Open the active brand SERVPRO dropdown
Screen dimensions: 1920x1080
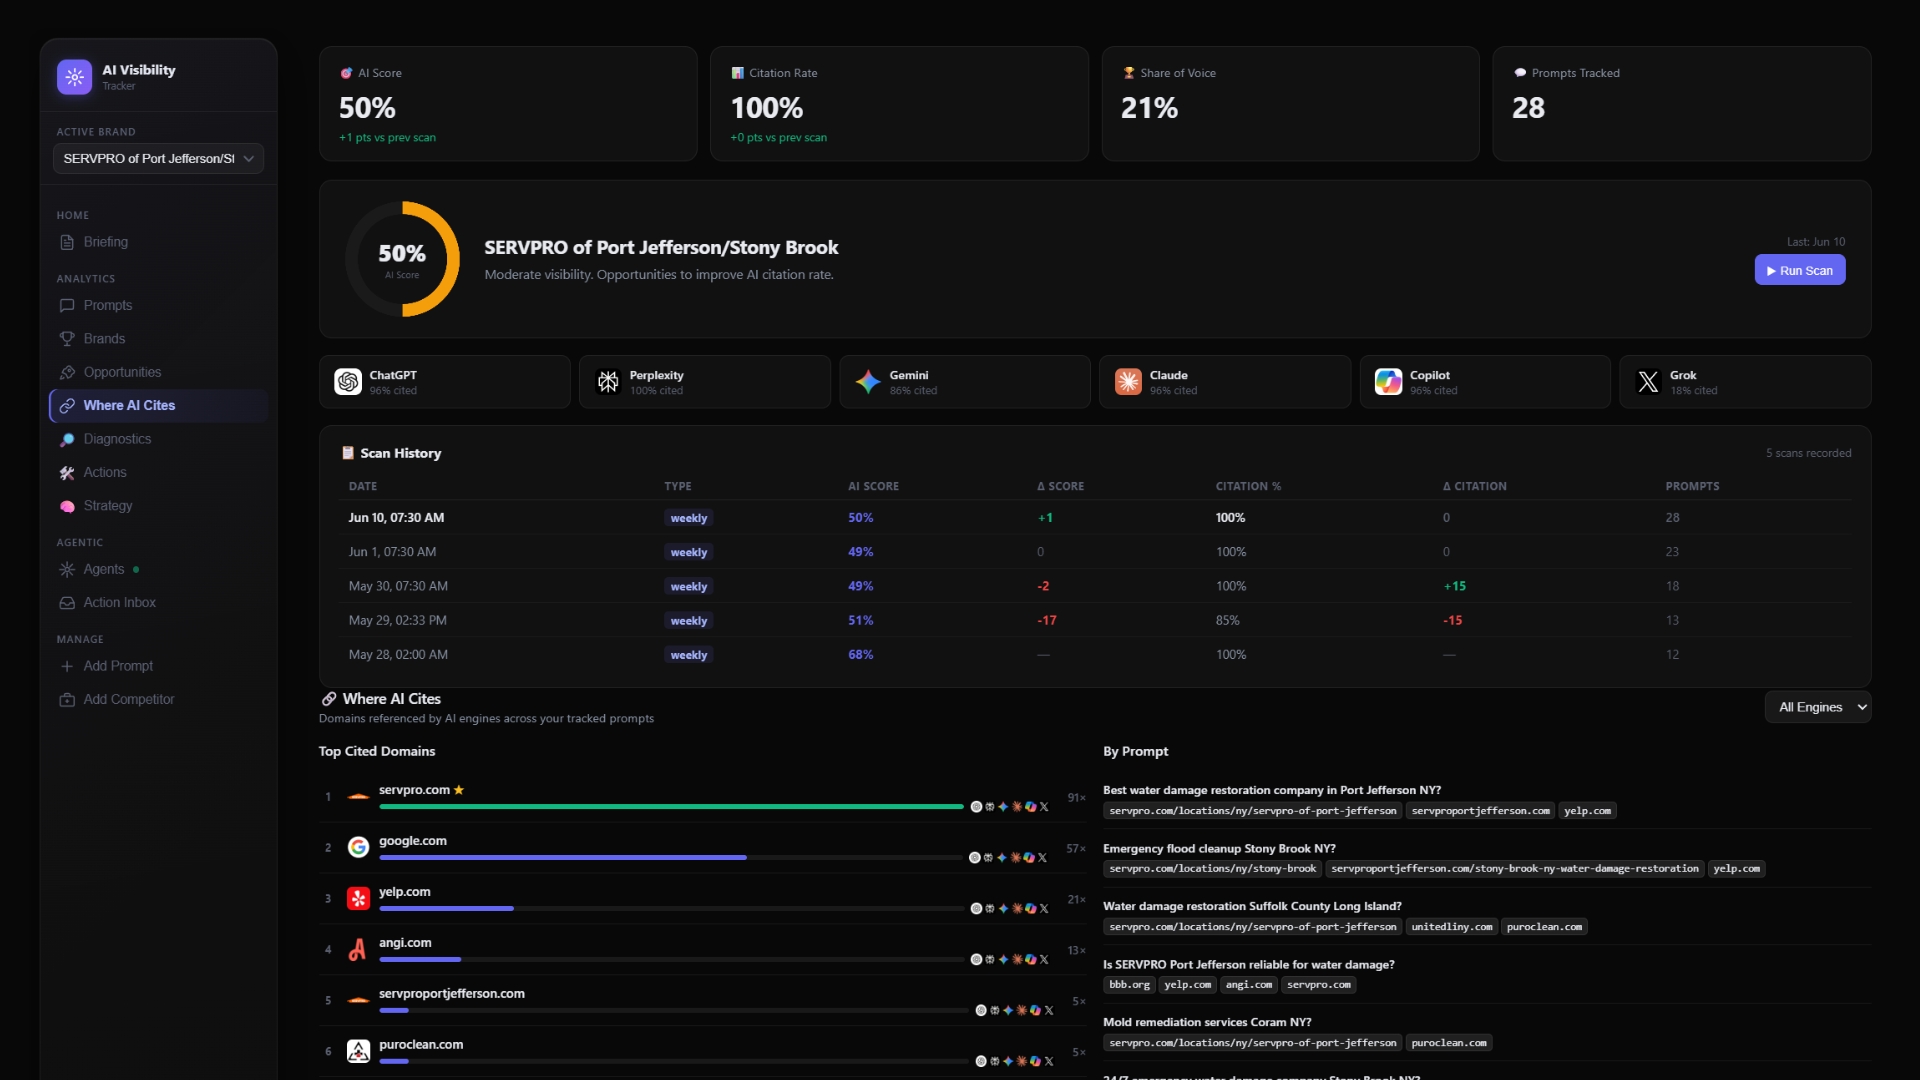[x=158, y=158]
